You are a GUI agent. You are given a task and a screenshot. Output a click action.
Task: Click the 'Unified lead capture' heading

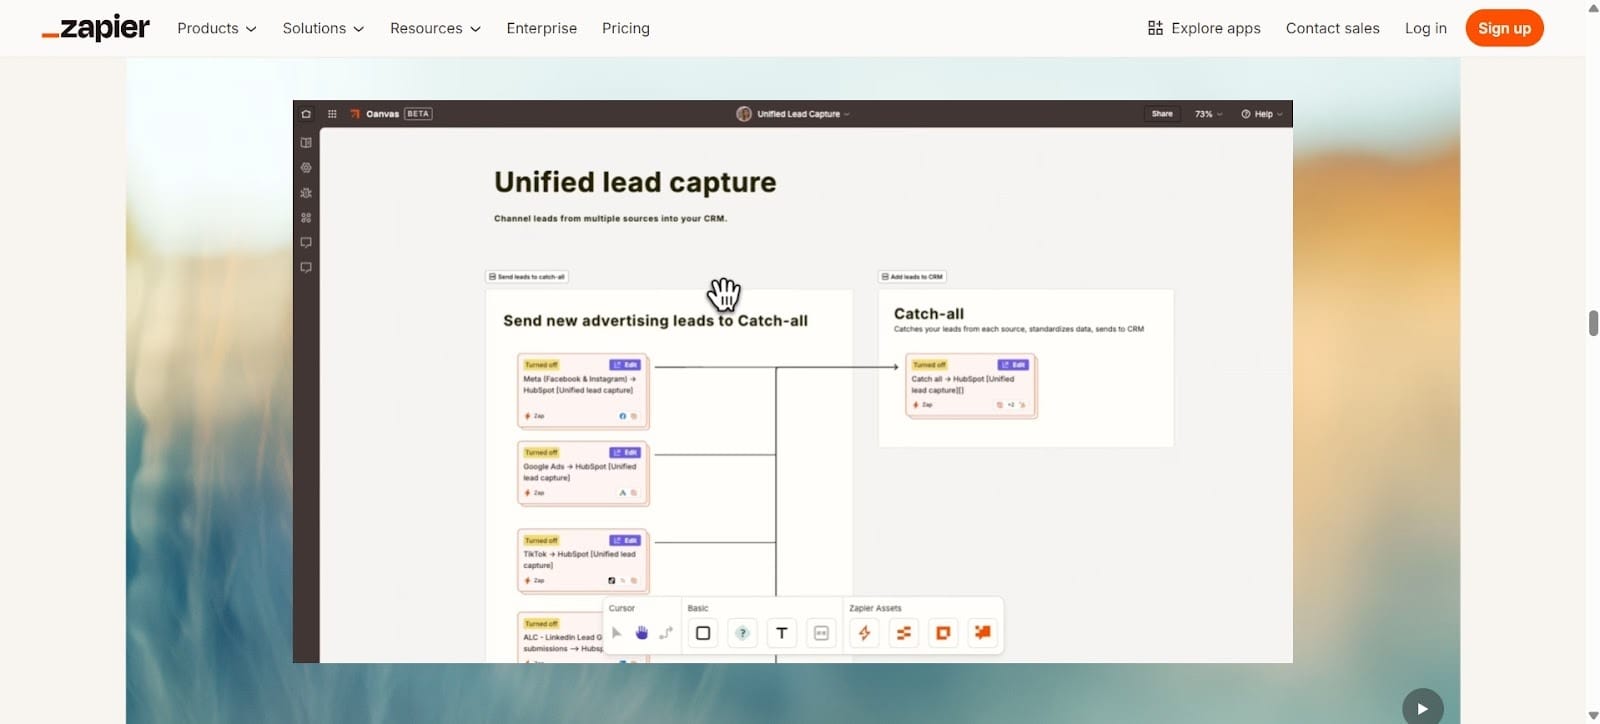tap(635, 182)
